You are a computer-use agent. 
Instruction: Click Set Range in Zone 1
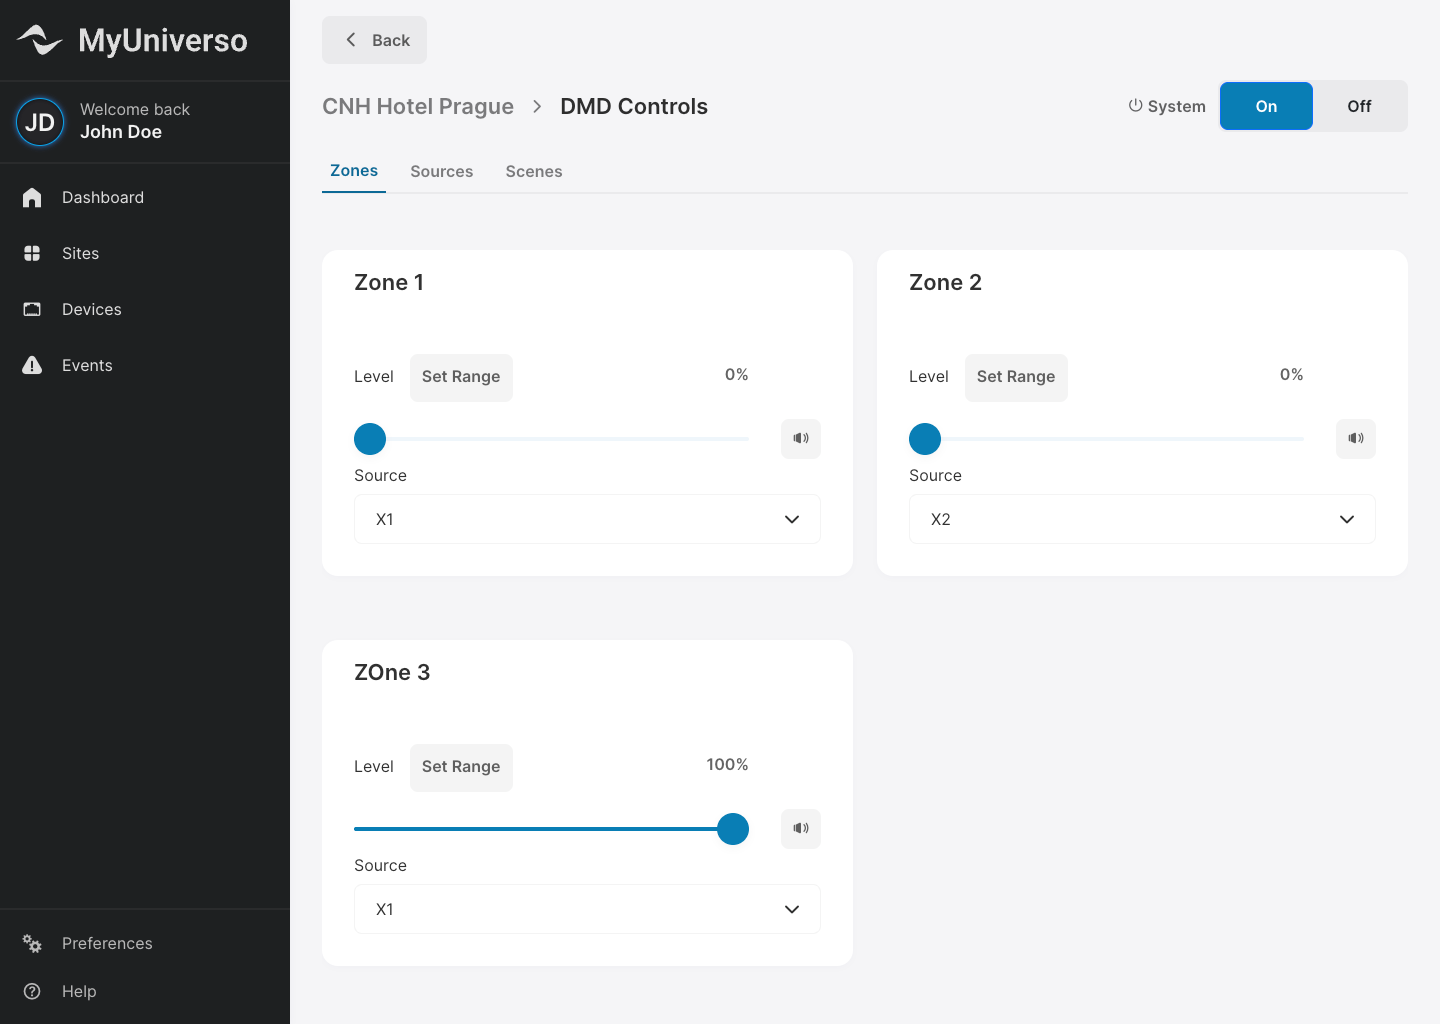pyautogui.click(x=461, y=377)
